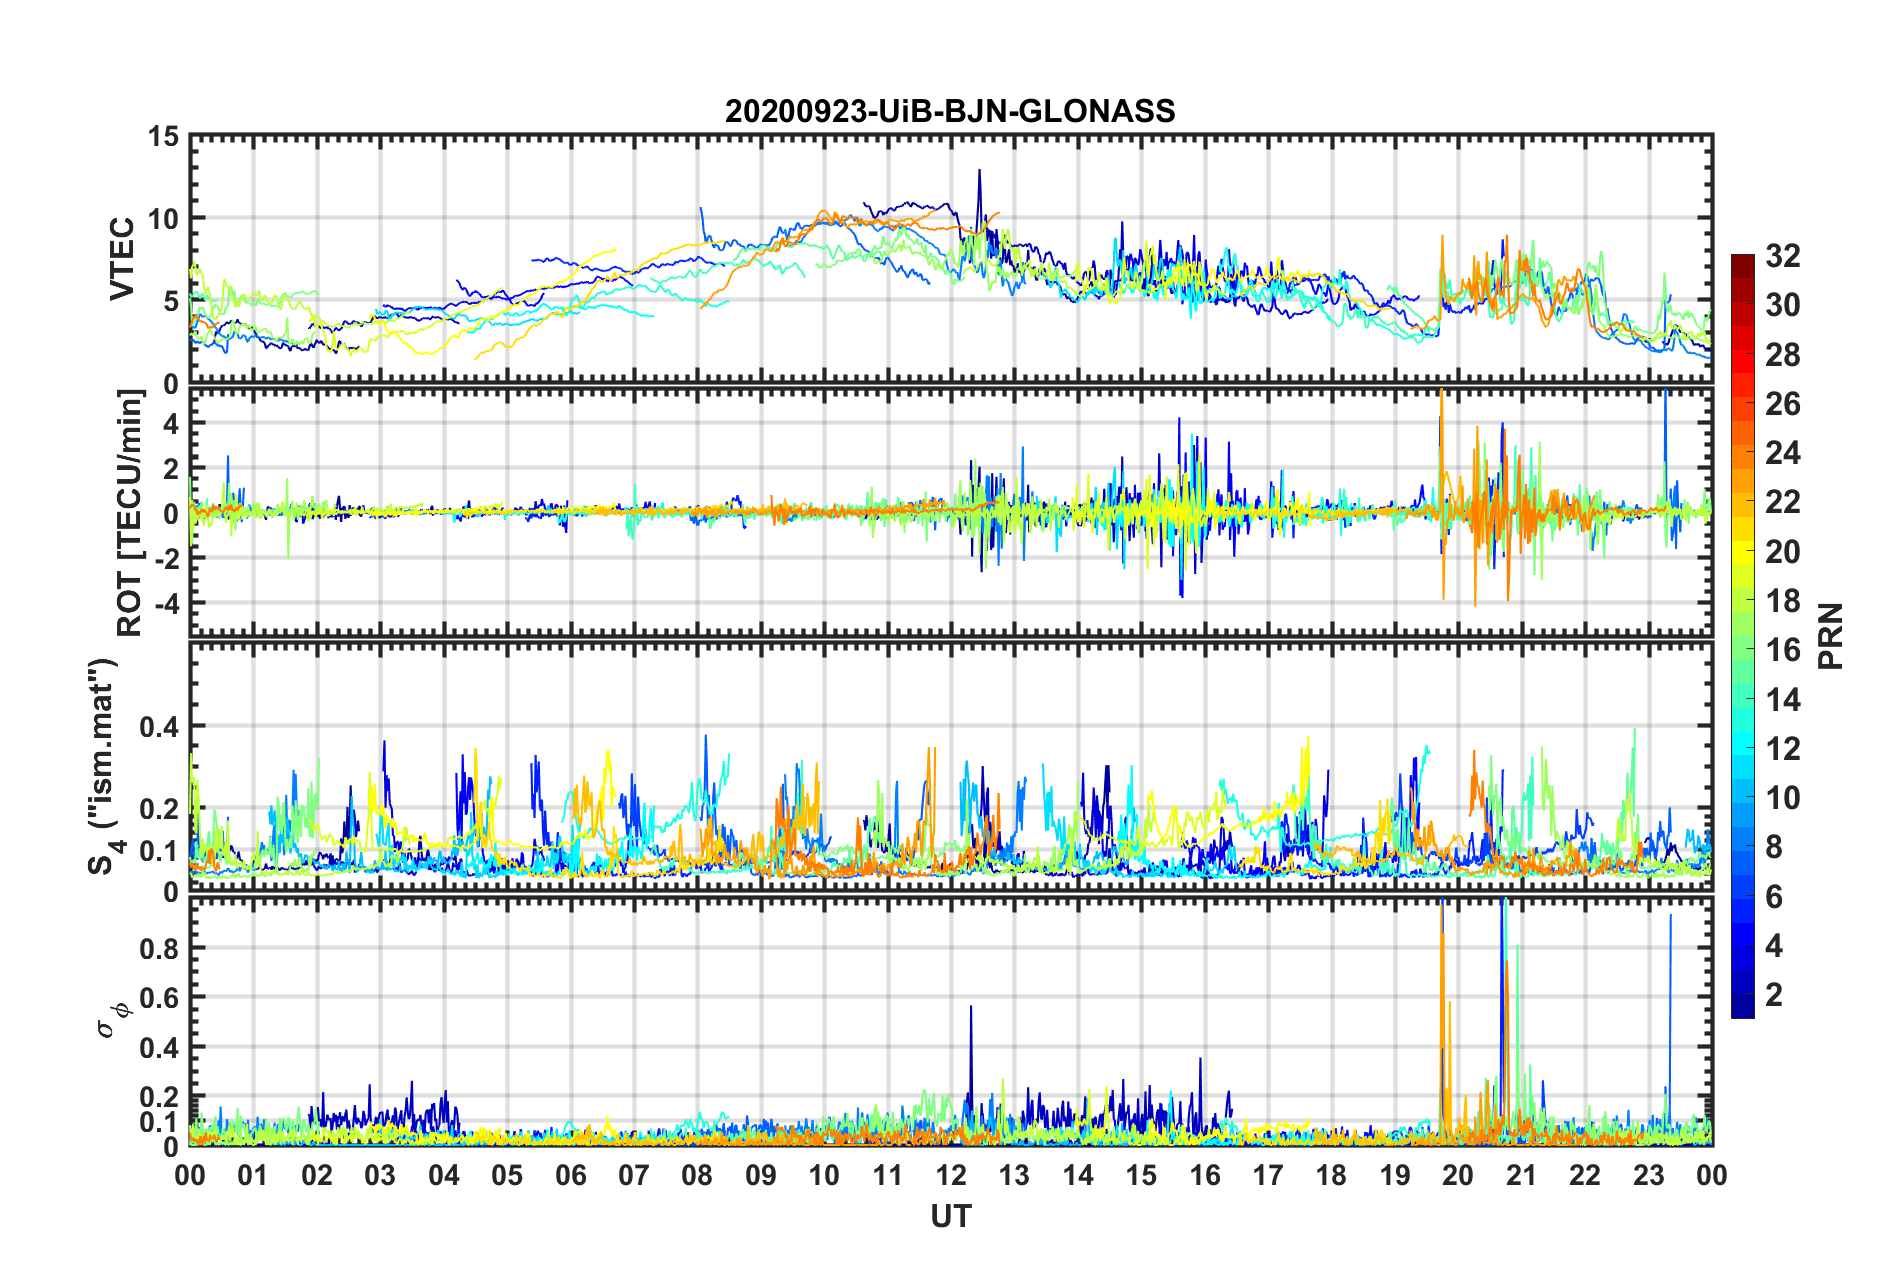Click x-axis tick label 01
Viewport: 1902px width, 1272px height.
pos(253,1175)
